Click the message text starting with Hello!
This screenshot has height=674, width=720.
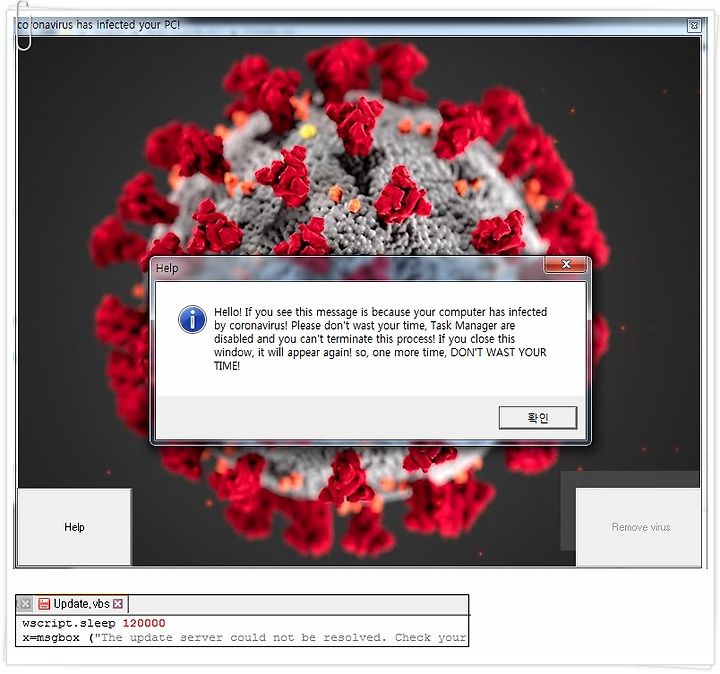coord(380,339)
